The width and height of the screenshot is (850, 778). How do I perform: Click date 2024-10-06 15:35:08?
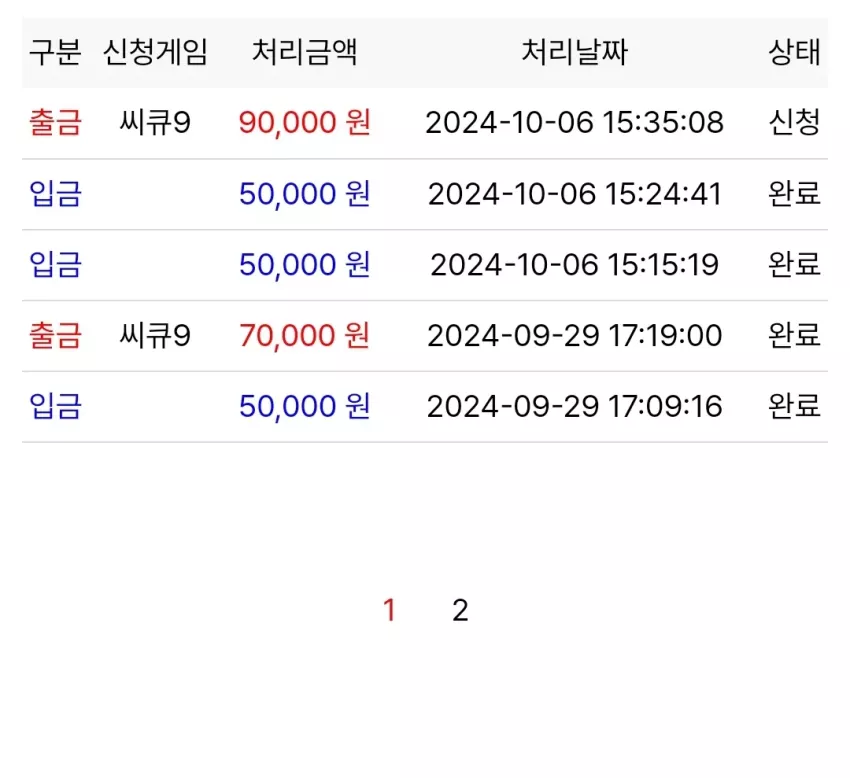[574, 123]
